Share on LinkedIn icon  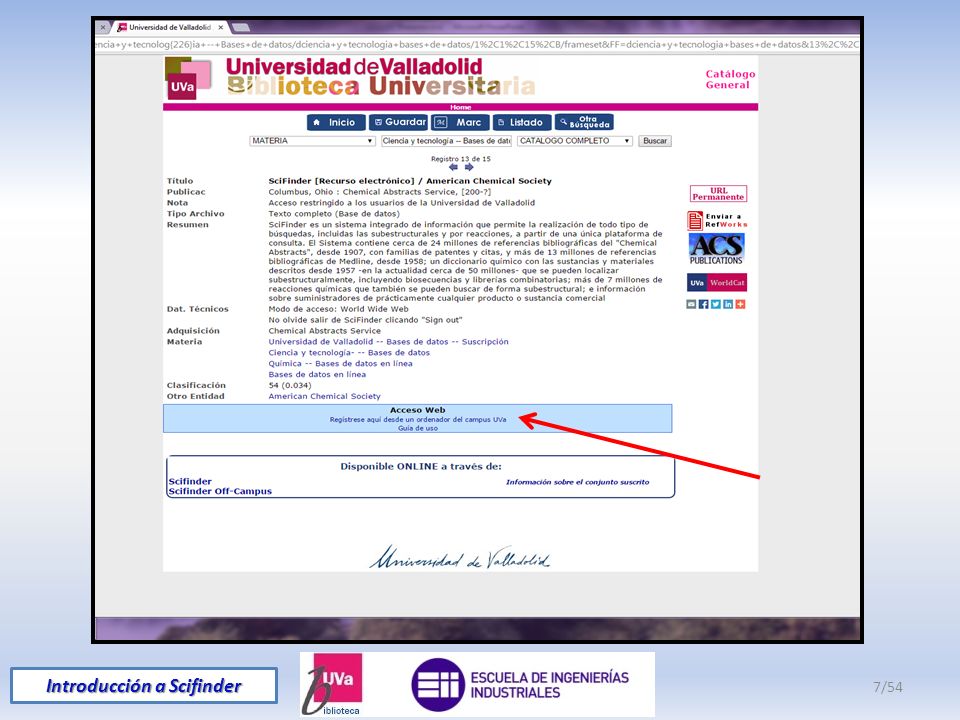point(728,304)
